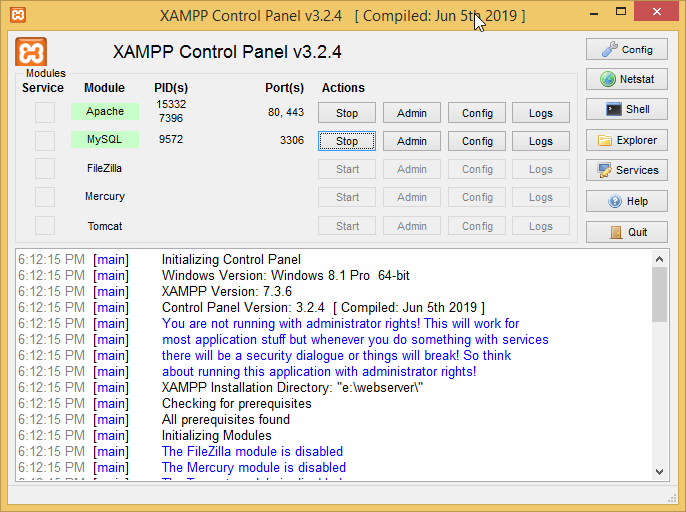This screenshot has width=686, height=512.
Task: Open the Config menu for Apache
Action: point(477,113)
